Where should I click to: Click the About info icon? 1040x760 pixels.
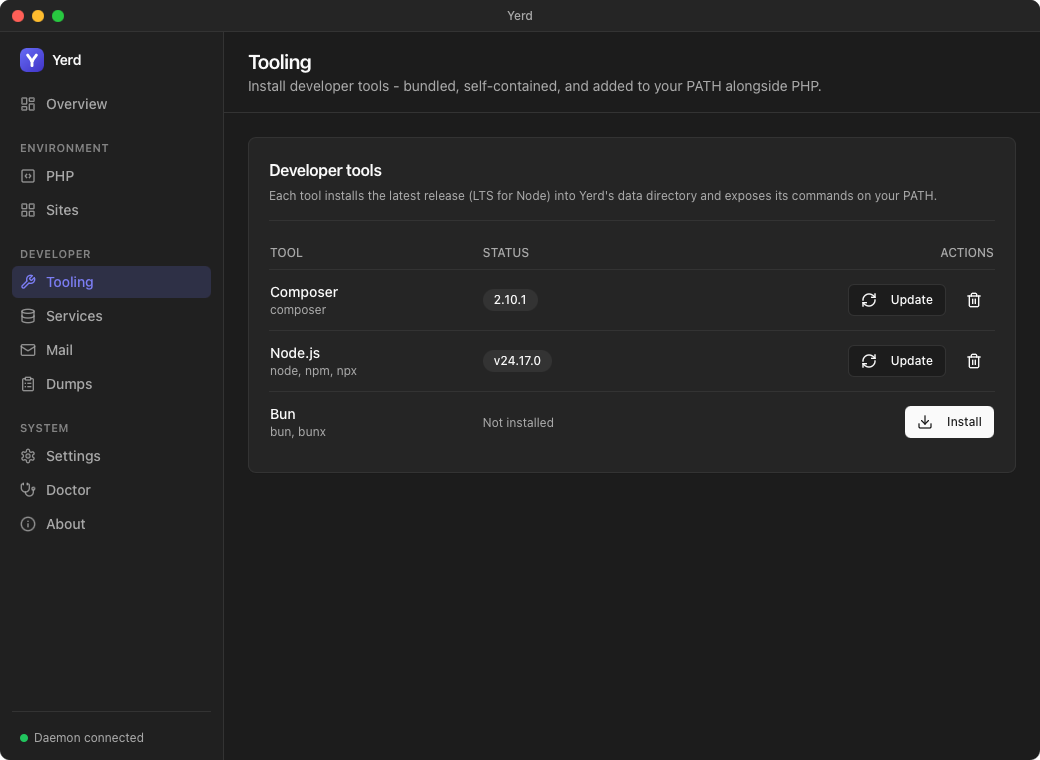28,524
